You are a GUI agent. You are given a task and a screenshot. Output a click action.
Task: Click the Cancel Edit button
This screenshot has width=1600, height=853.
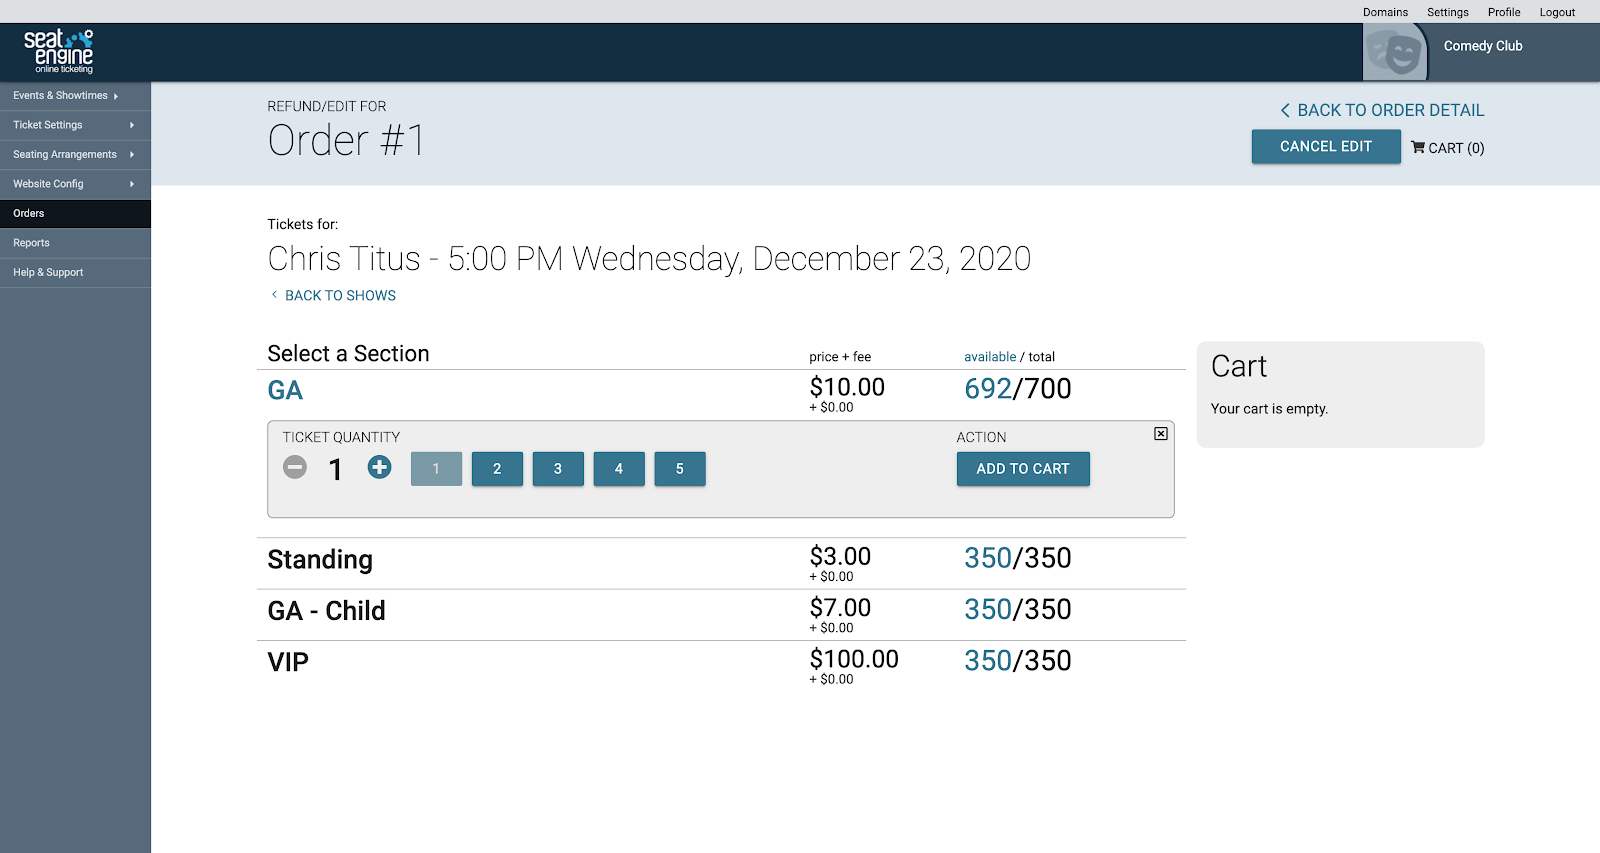(1326, 147)
